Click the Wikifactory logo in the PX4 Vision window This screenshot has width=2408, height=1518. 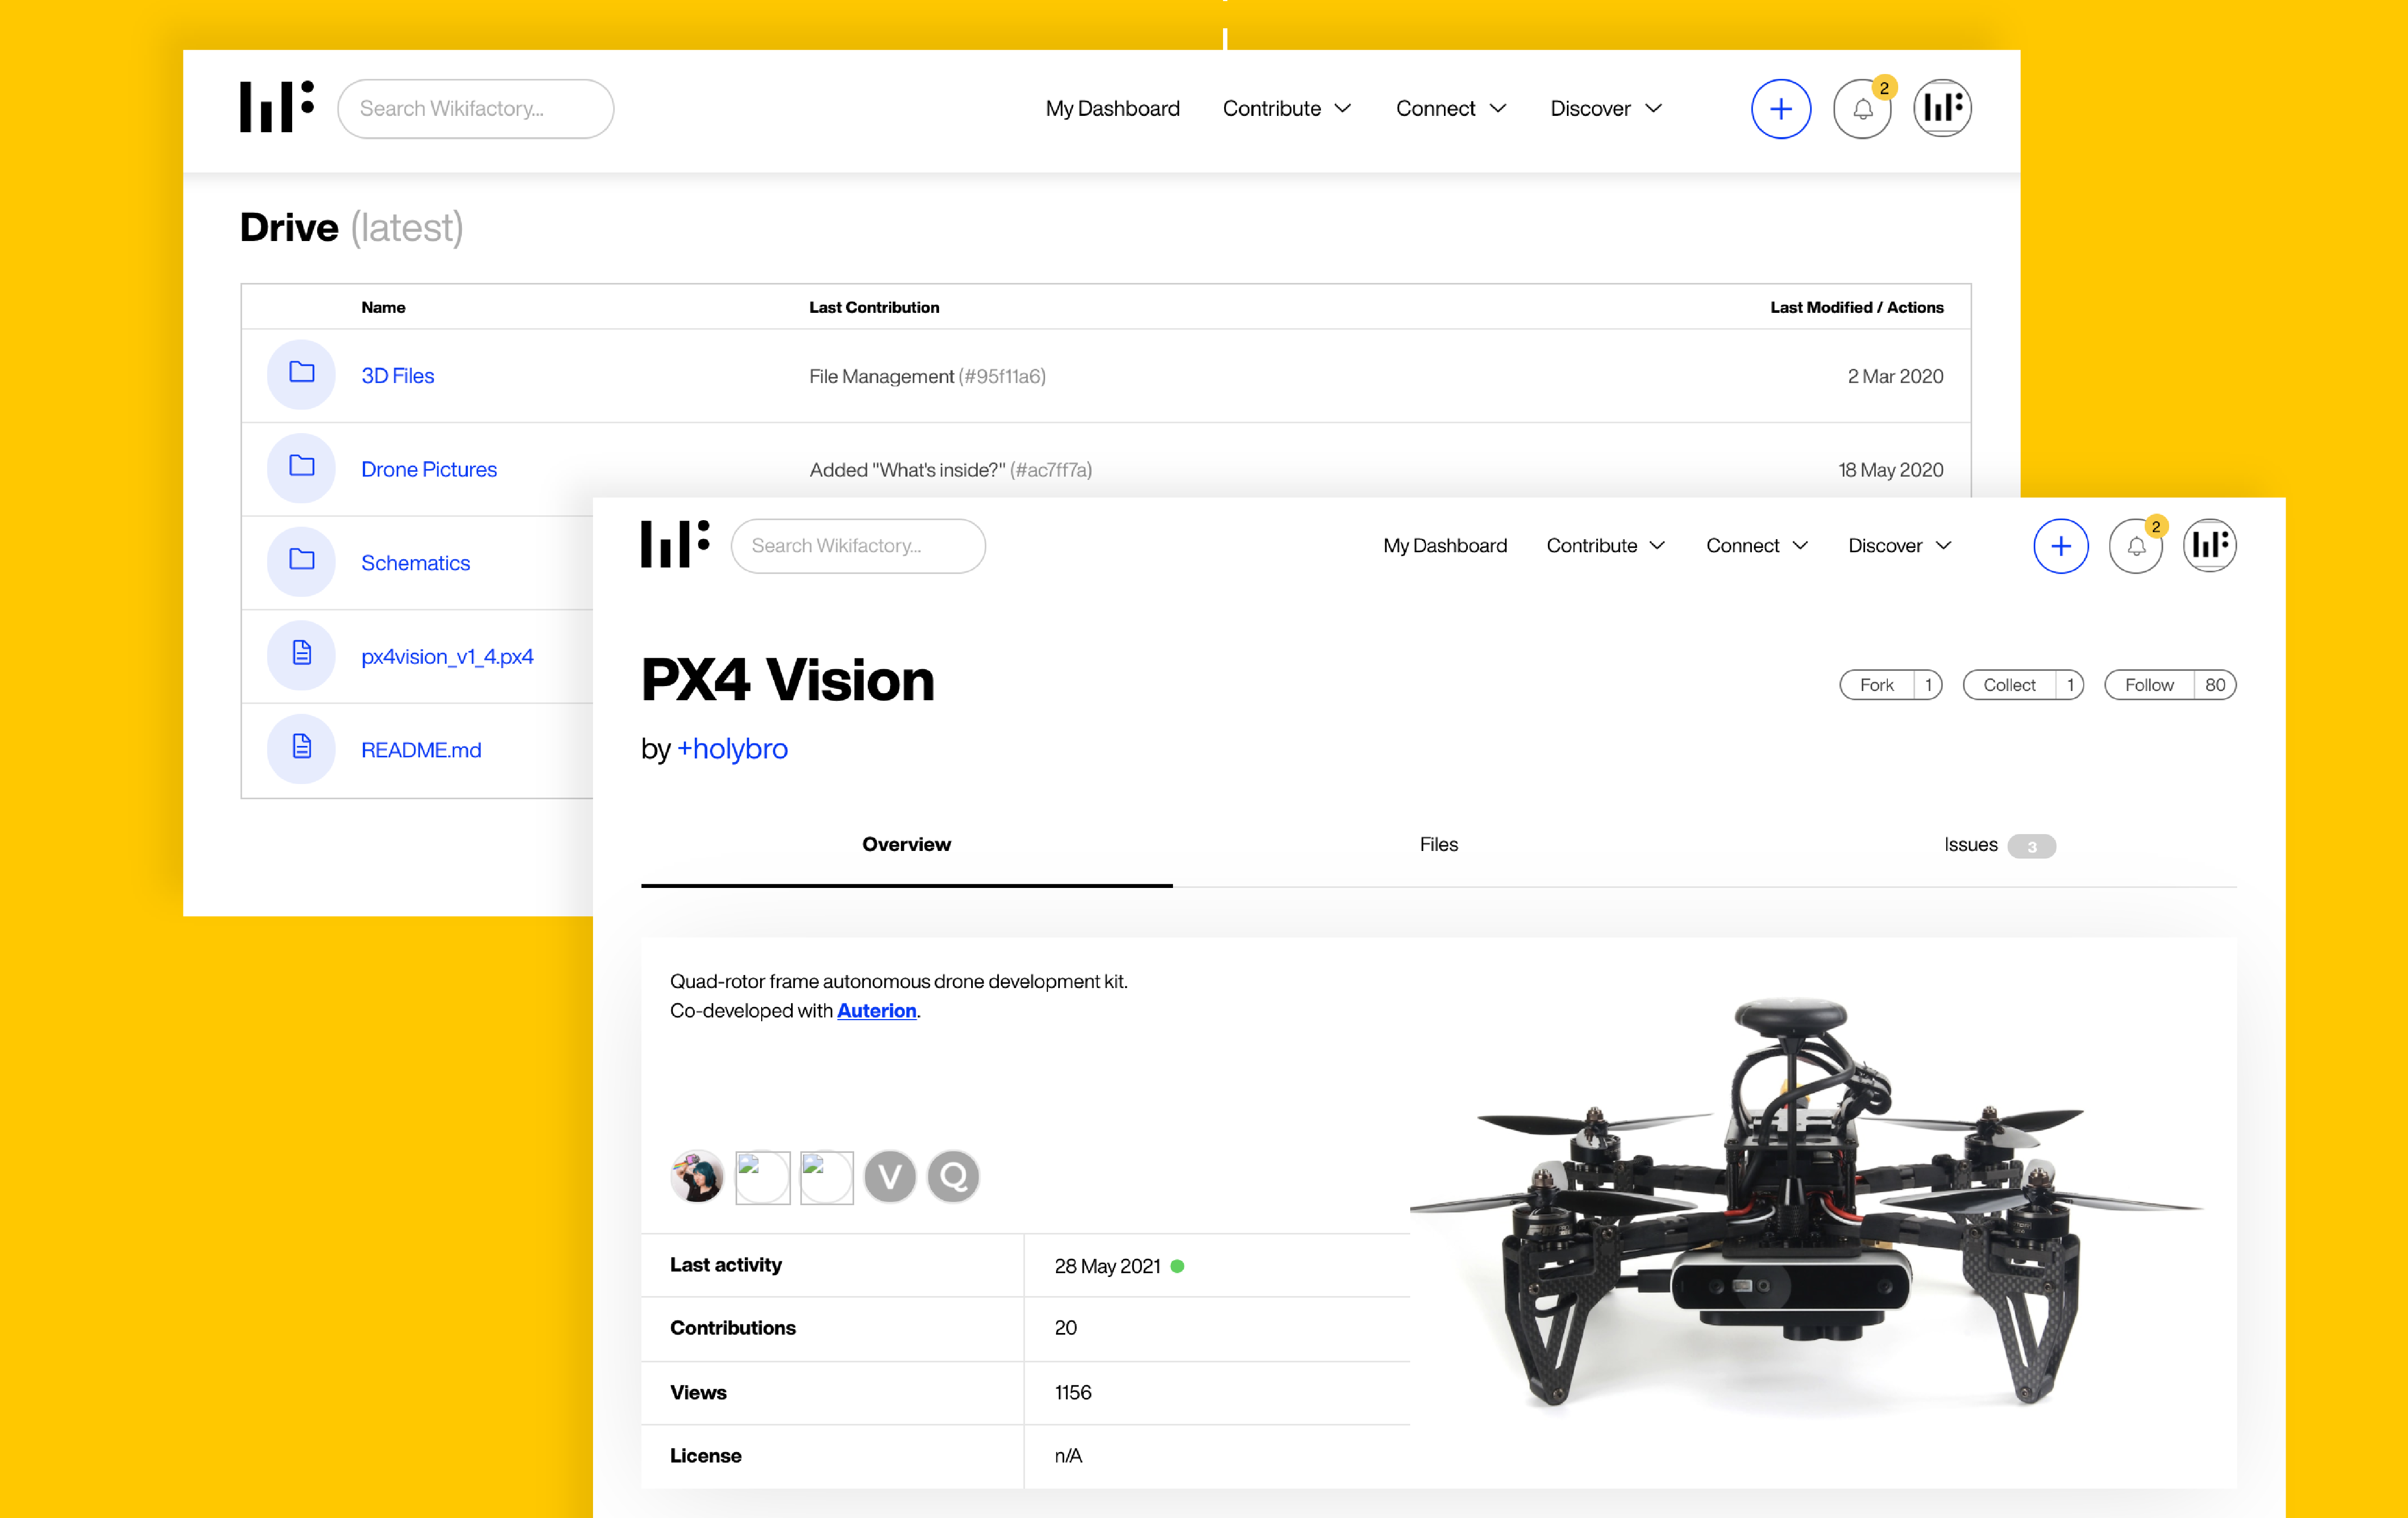tap(675, 544)
